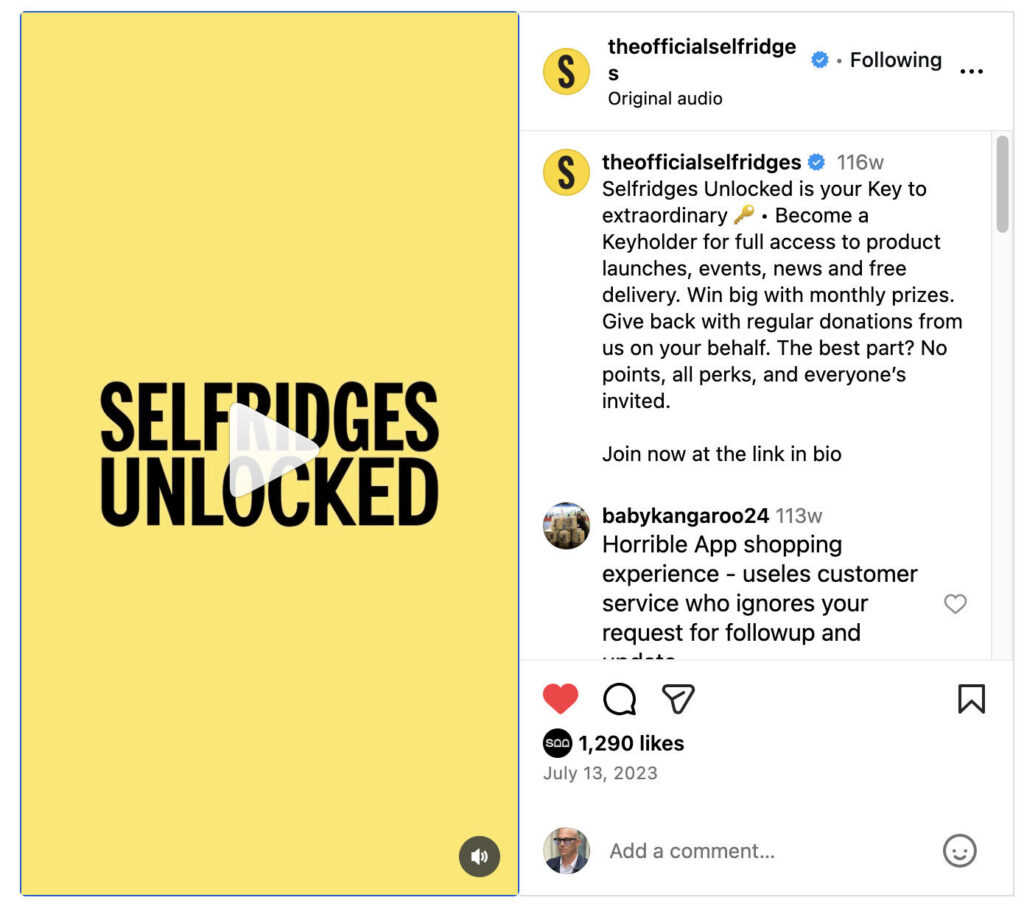Screen dimensions: 1024x903
Task: Click Selfridges avatar beside caption
Action: (x=566, y=172)
